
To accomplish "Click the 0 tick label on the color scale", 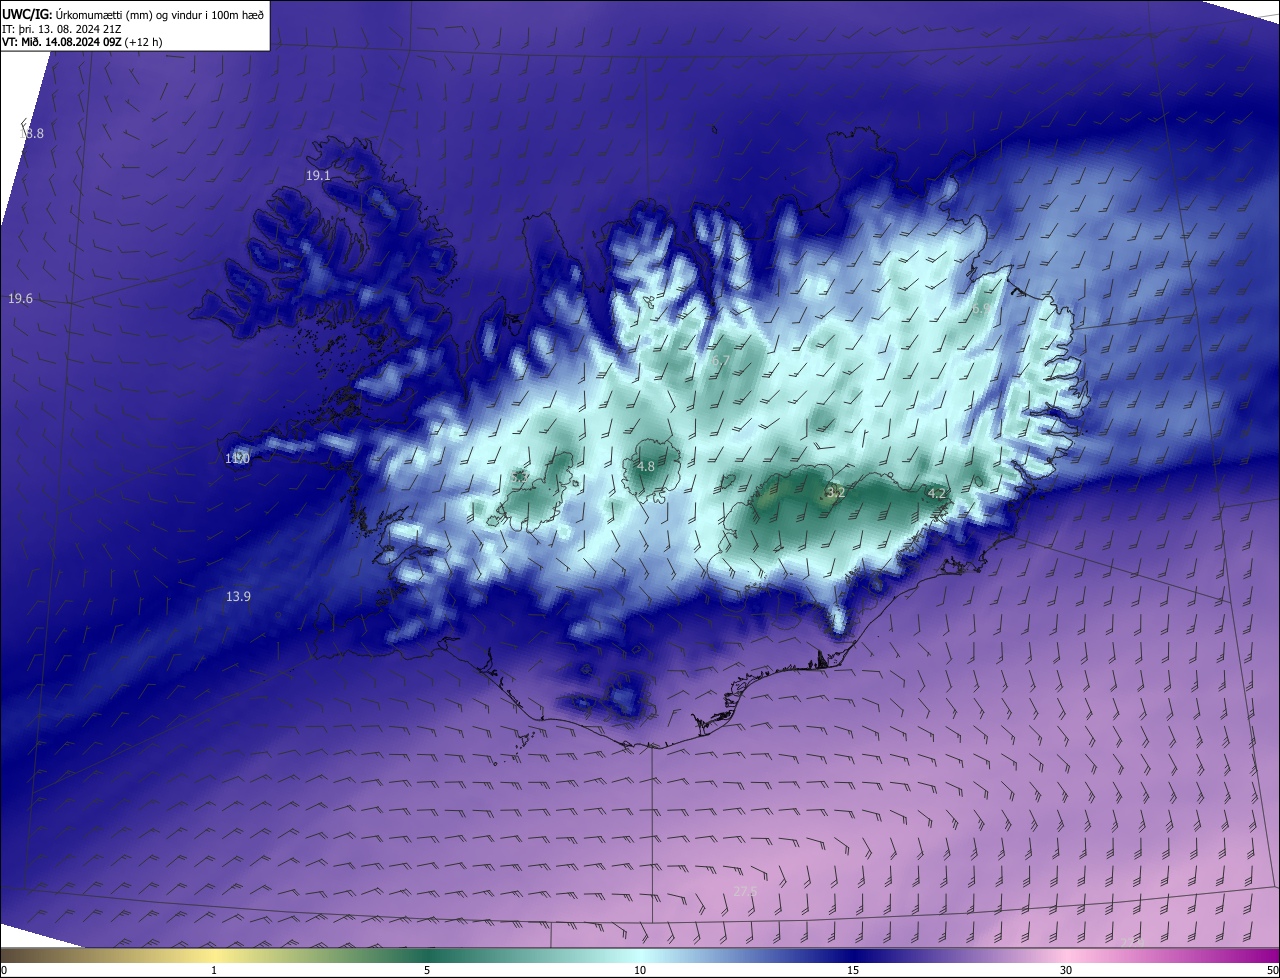I will click(x=4, y=970).
